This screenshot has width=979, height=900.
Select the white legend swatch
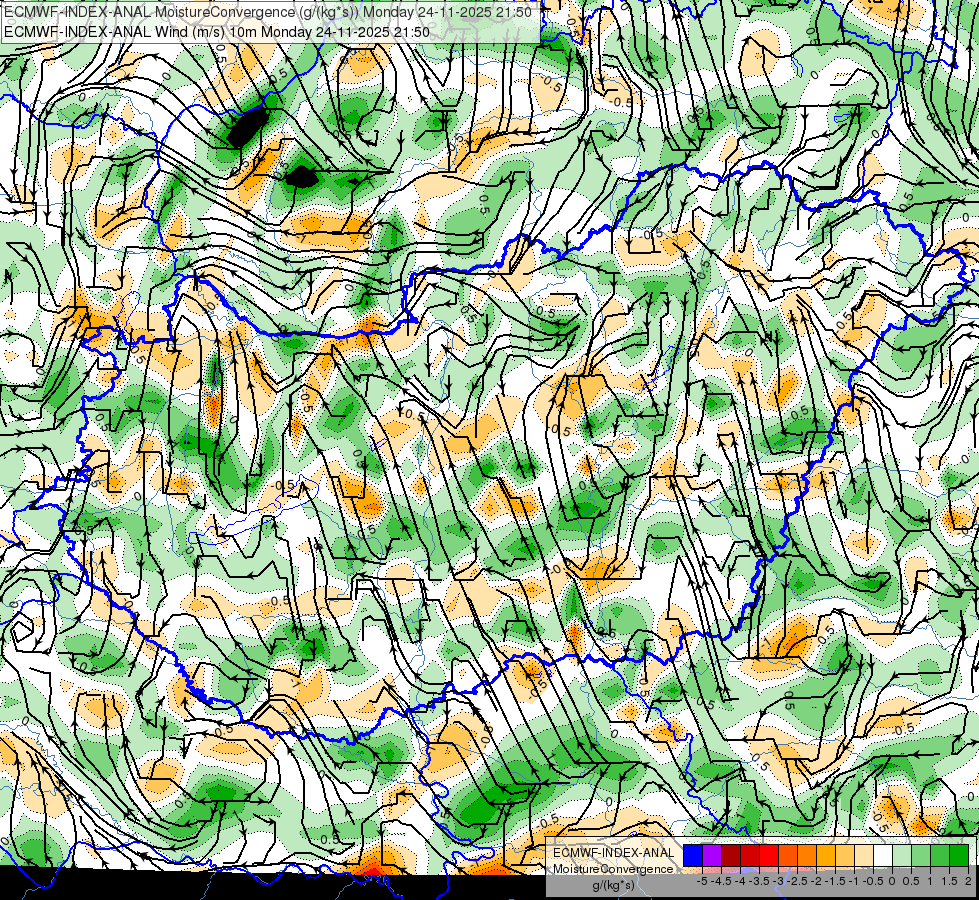[x=883, y=856]
